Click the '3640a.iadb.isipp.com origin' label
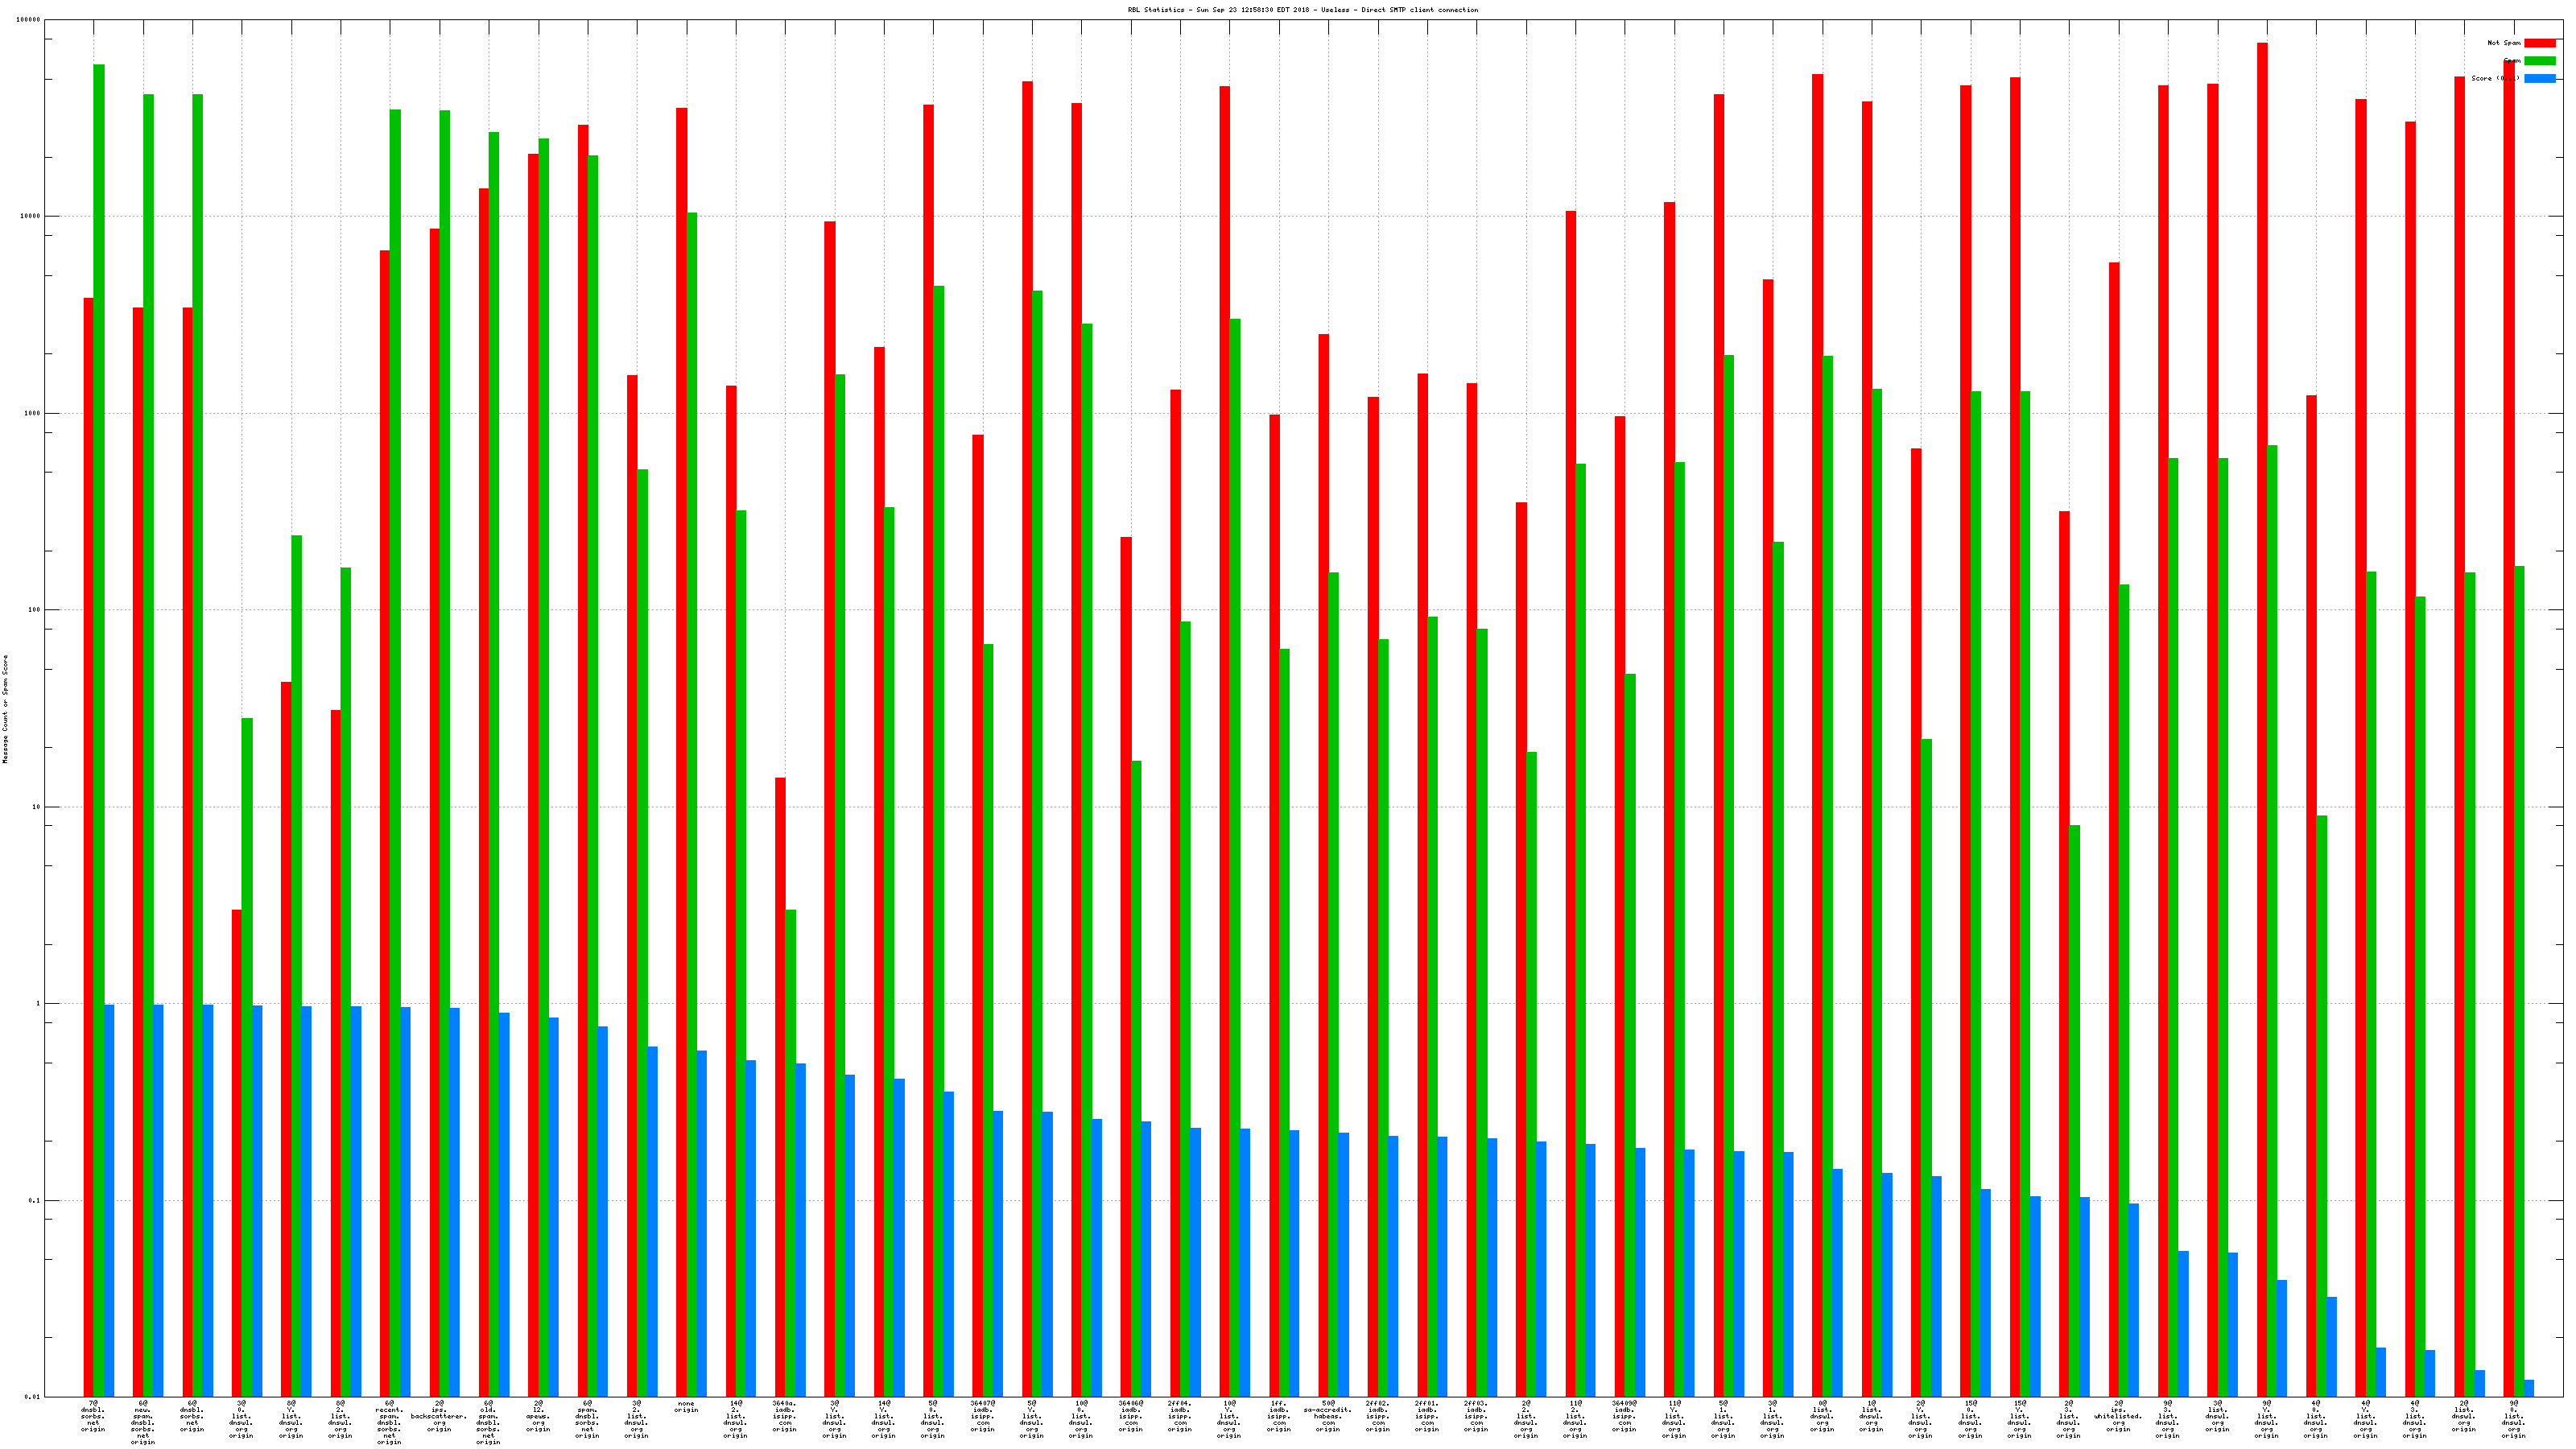 pyautogui.click(x=784, y=1416)
